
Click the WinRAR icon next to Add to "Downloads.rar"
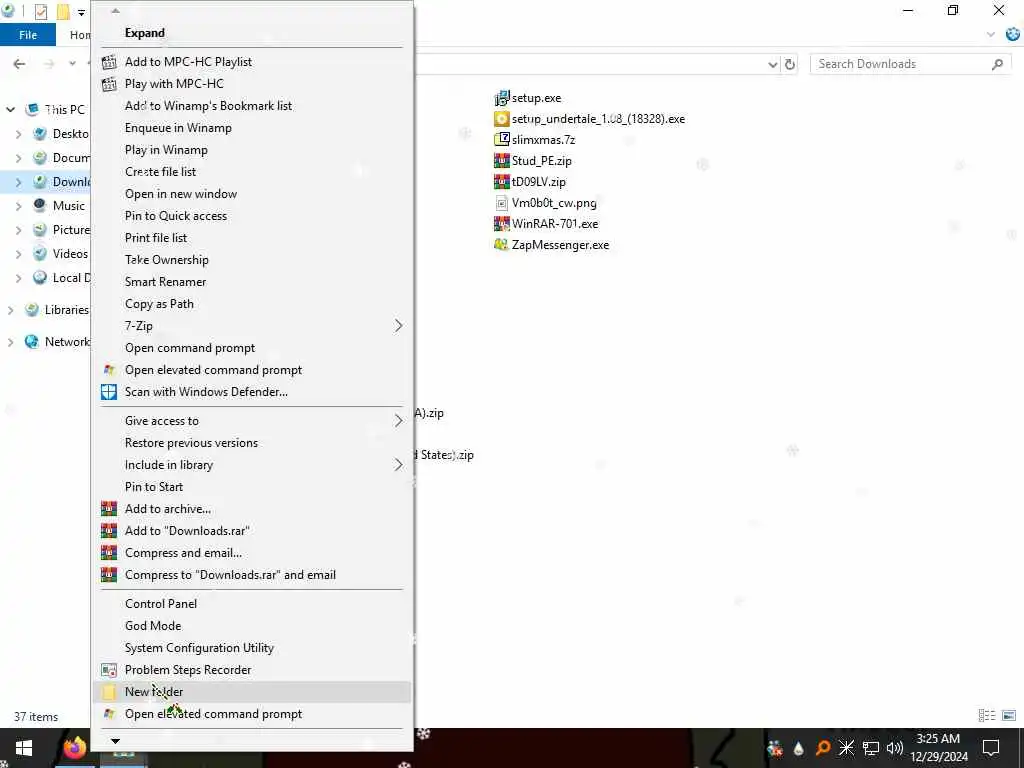pyautogui.click(x=109, y=531)
